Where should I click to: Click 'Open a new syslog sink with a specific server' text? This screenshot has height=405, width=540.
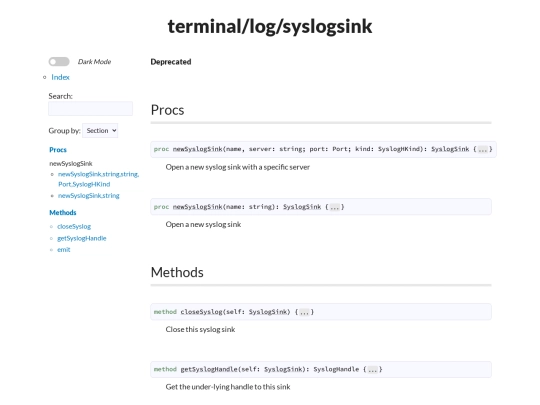coord(238,167)
